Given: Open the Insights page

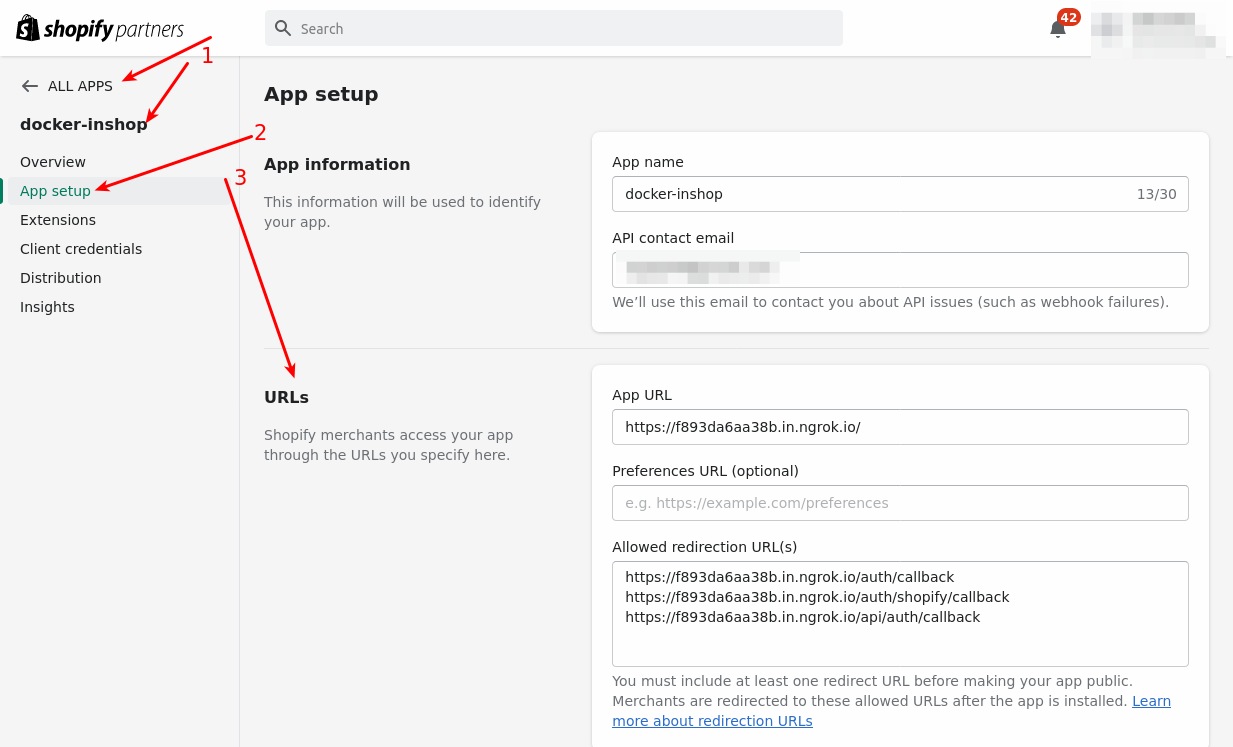Looking at the screenshot, I should [47, 307].
